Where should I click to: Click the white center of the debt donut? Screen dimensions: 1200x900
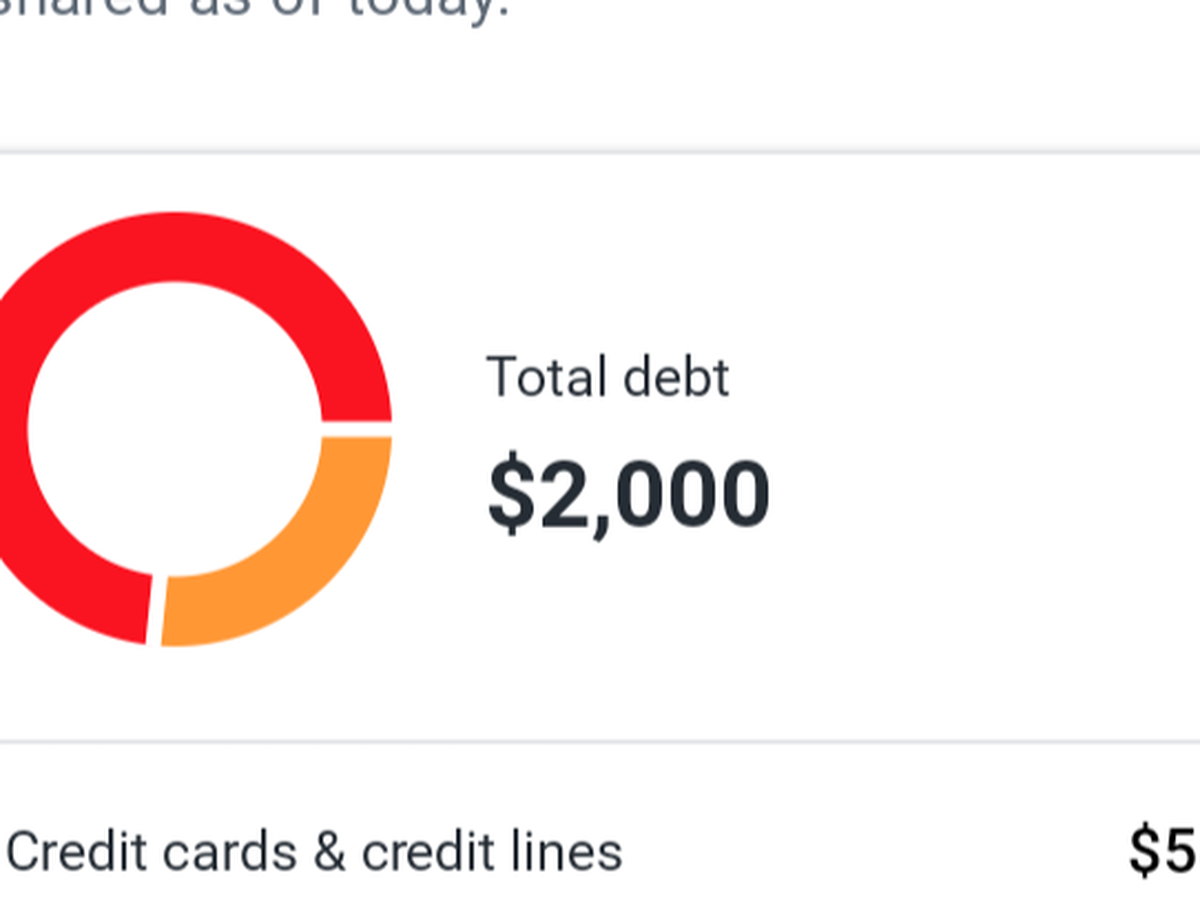[175, 430]
